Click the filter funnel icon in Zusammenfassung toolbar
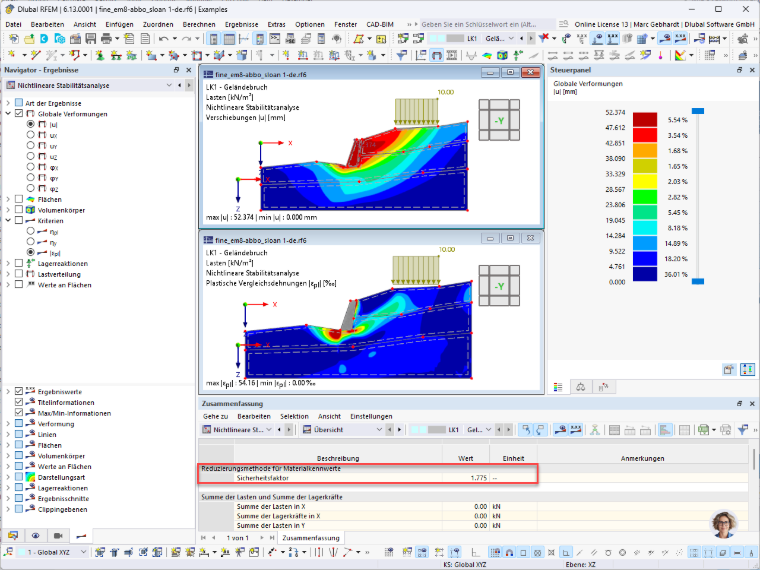The height and width of the screenshot is (570, 760). (743, 429)
